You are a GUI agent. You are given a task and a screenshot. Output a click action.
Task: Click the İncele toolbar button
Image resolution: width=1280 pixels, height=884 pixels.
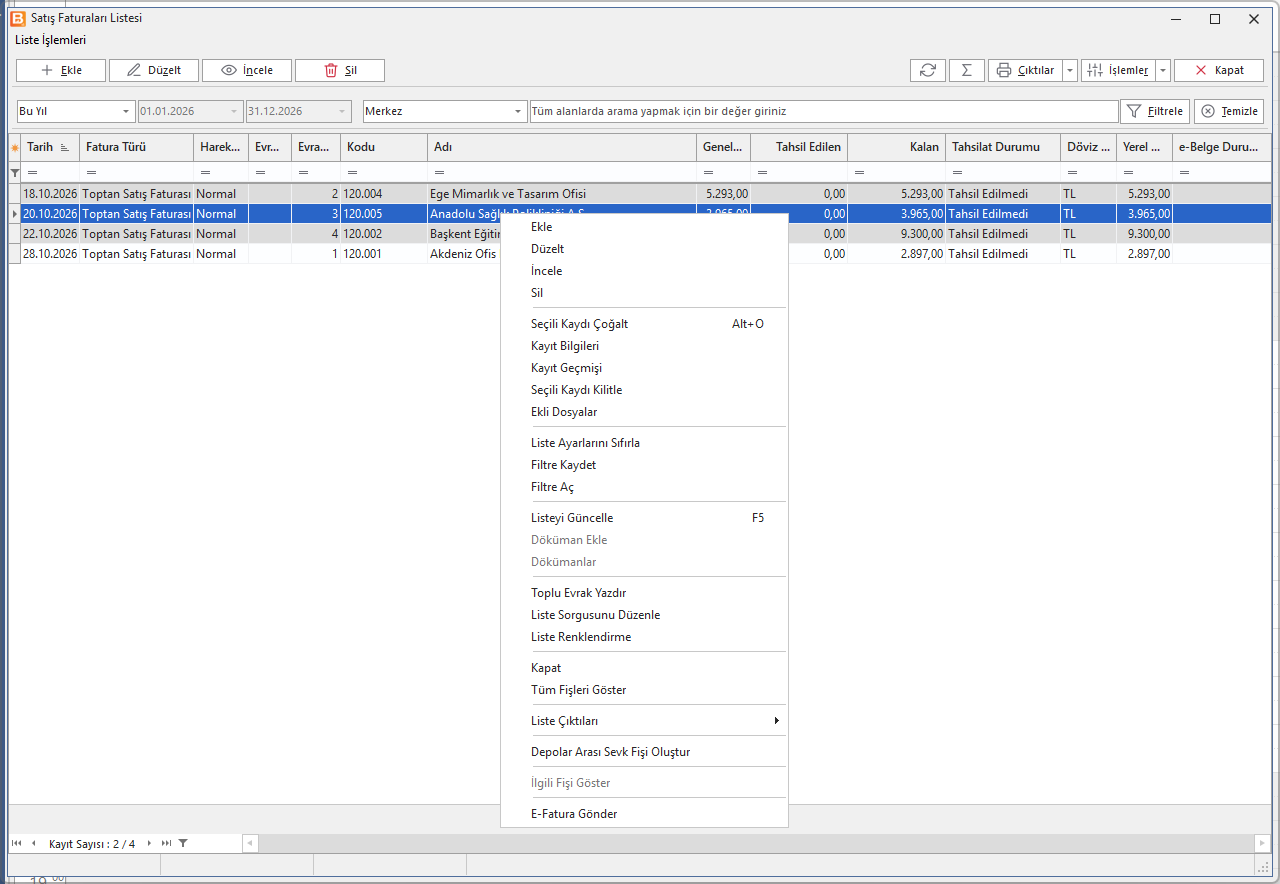247,70
